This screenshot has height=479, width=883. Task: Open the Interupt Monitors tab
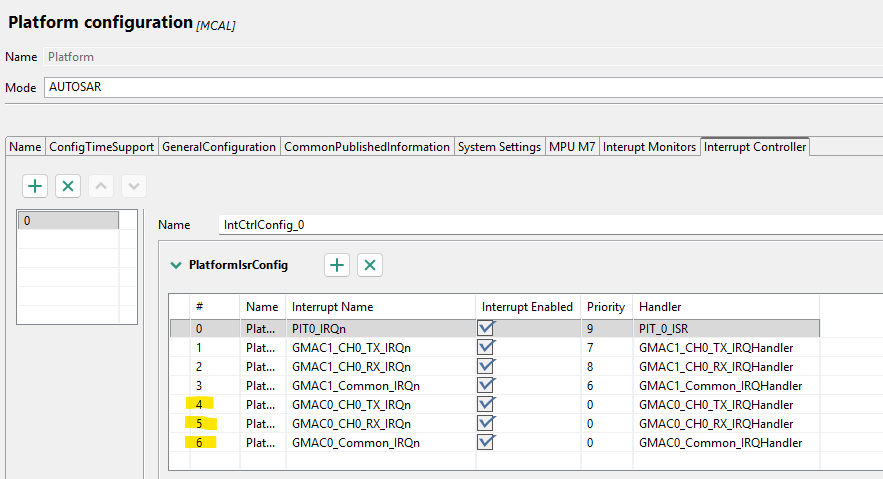pyautogui.click(x=649, y=147)
